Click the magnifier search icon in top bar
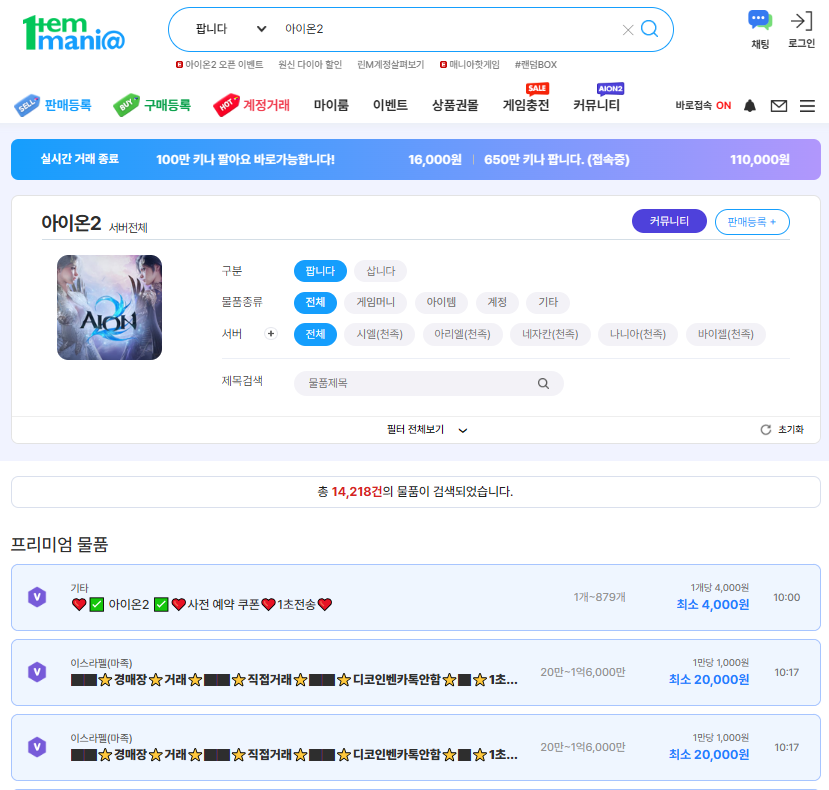Screen dimensions: 829x790 [x=649, y=29]
